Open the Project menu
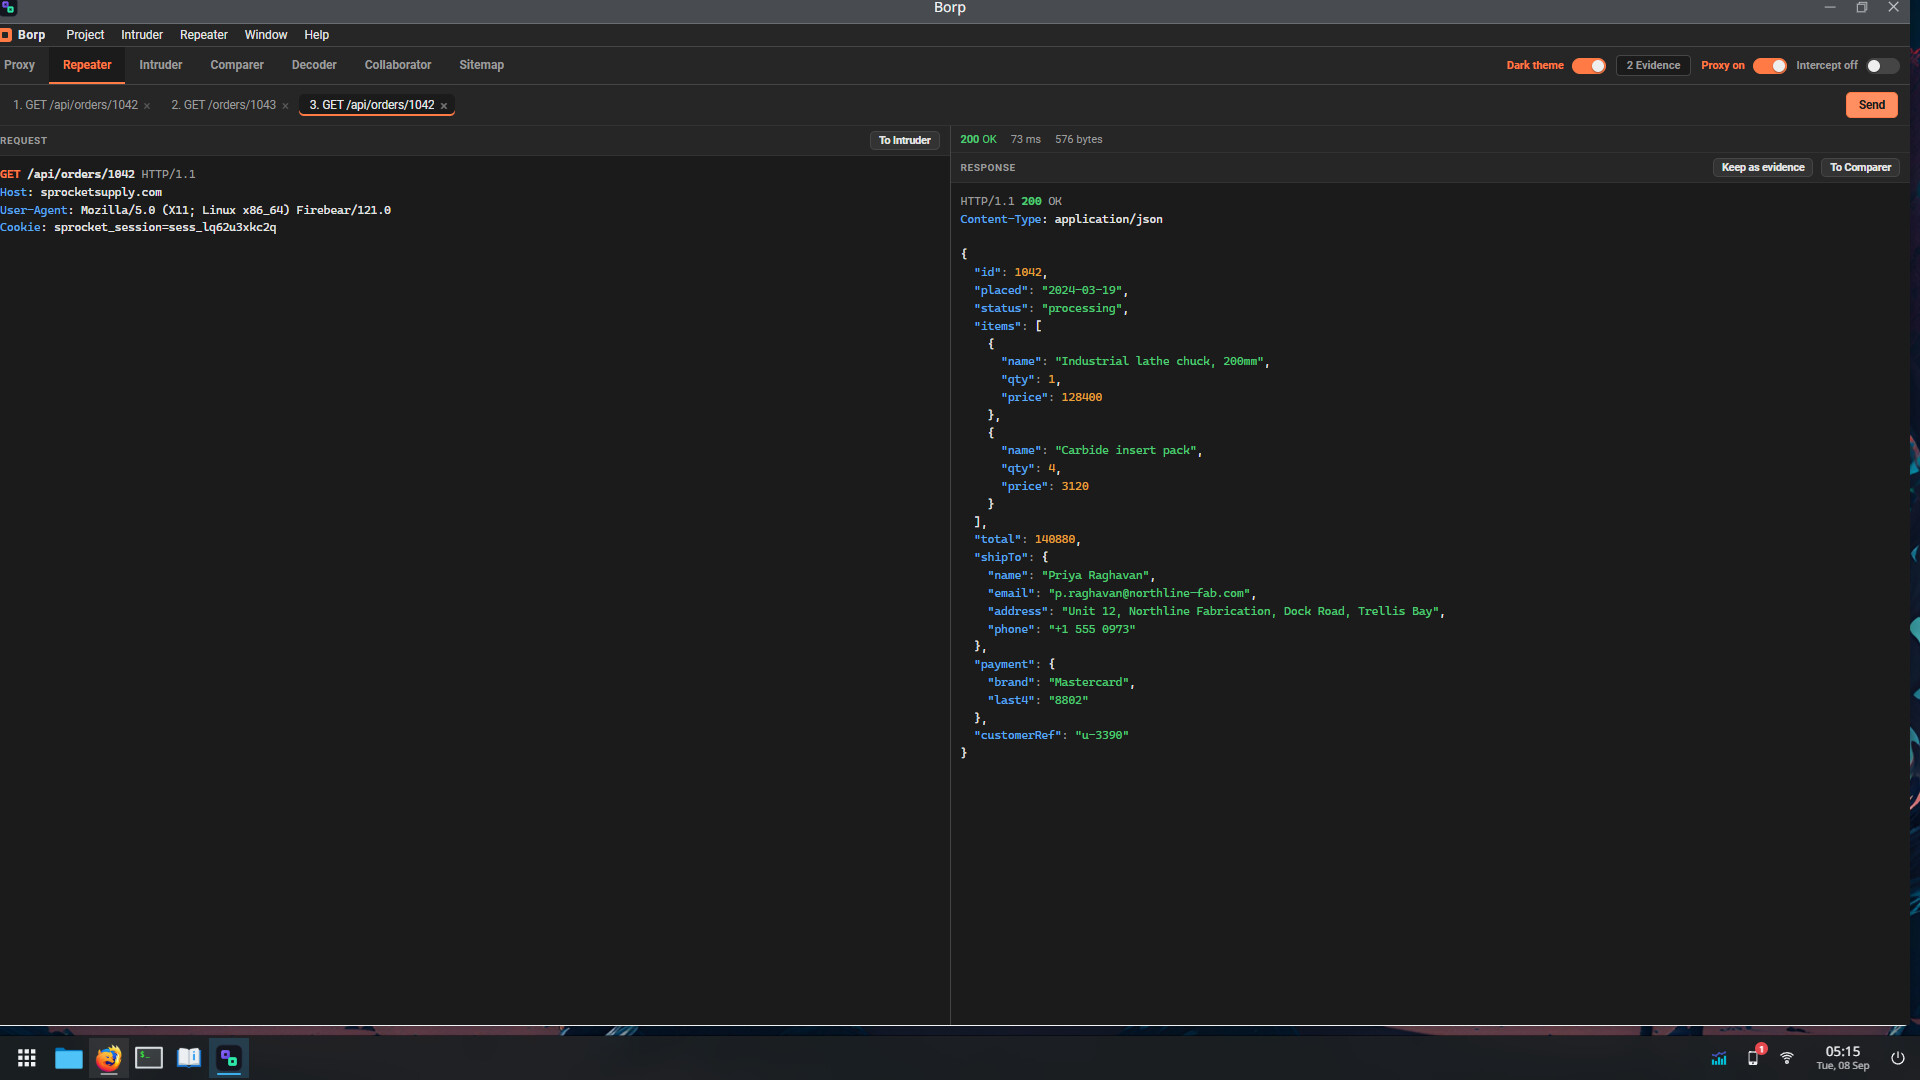The image size is (1920, 1080). pos(85,35)
